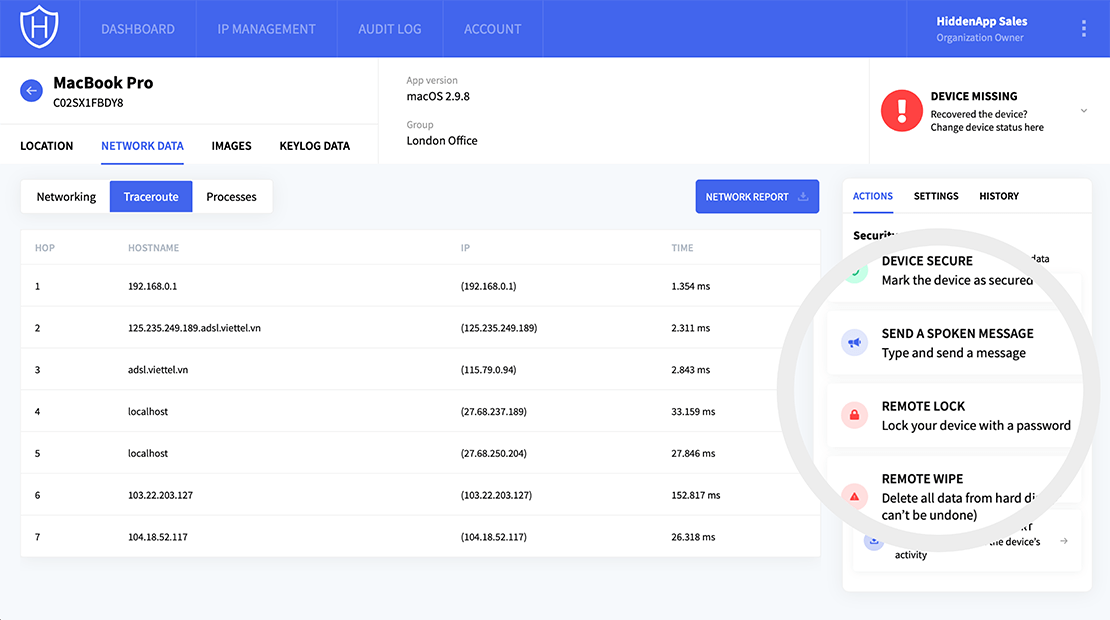The height and width of the screenshot is (620, 1110).
Task: Click time value 1.354 ms
Action: pyautogui.click(x=690, y=286)
